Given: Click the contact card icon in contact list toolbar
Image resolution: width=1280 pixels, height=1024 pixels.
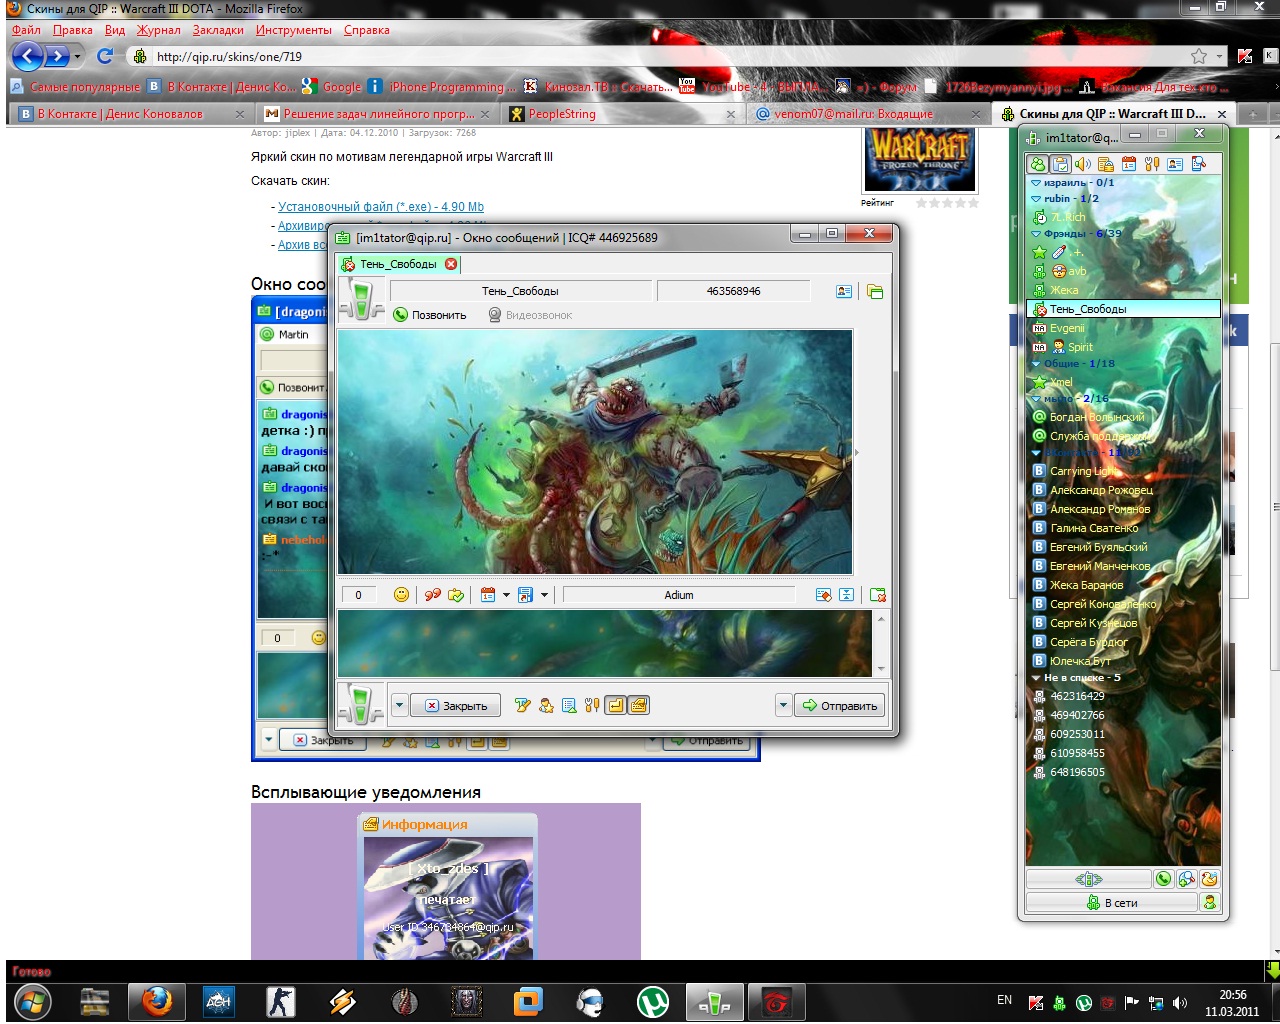Looking at the screenshot, I should (x=1175, y=164).
